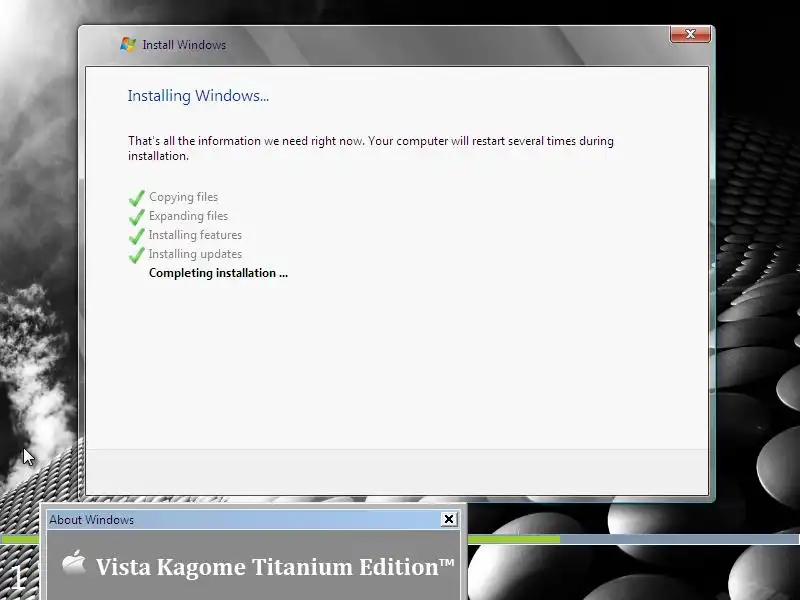Click the "Installing Windows..." heading

tap(198, 96)
